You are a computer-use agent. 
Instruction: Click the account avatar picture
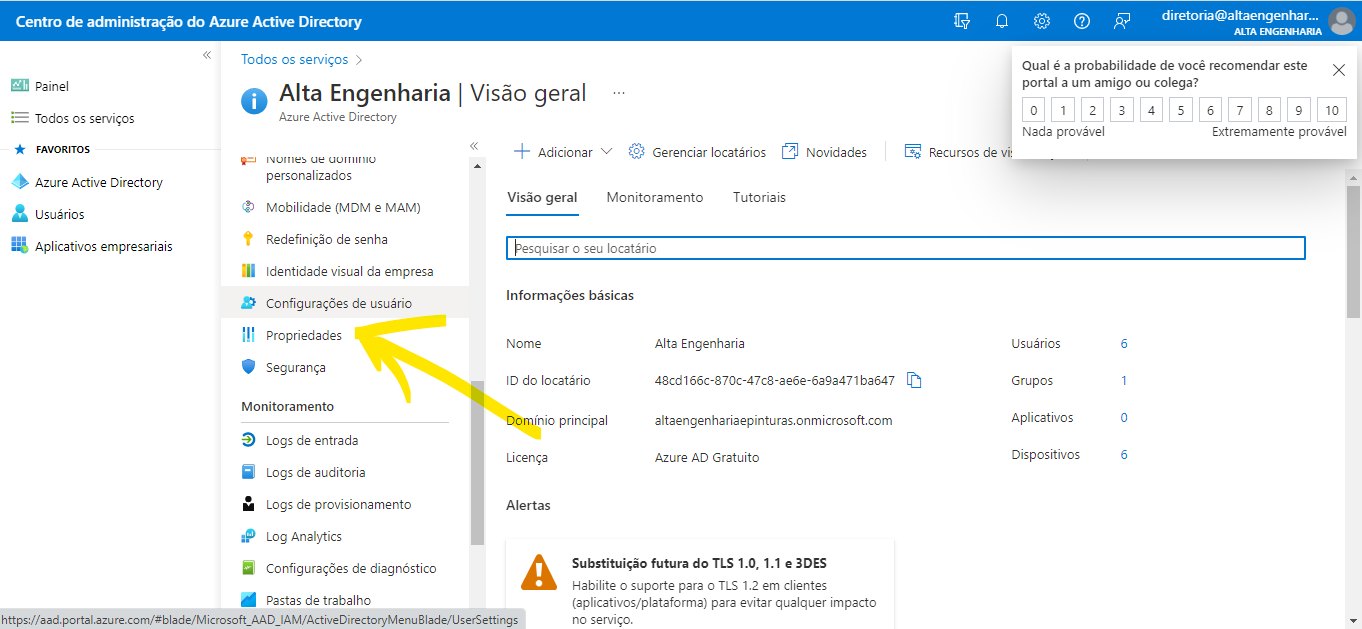click(x=1341, y=21)
